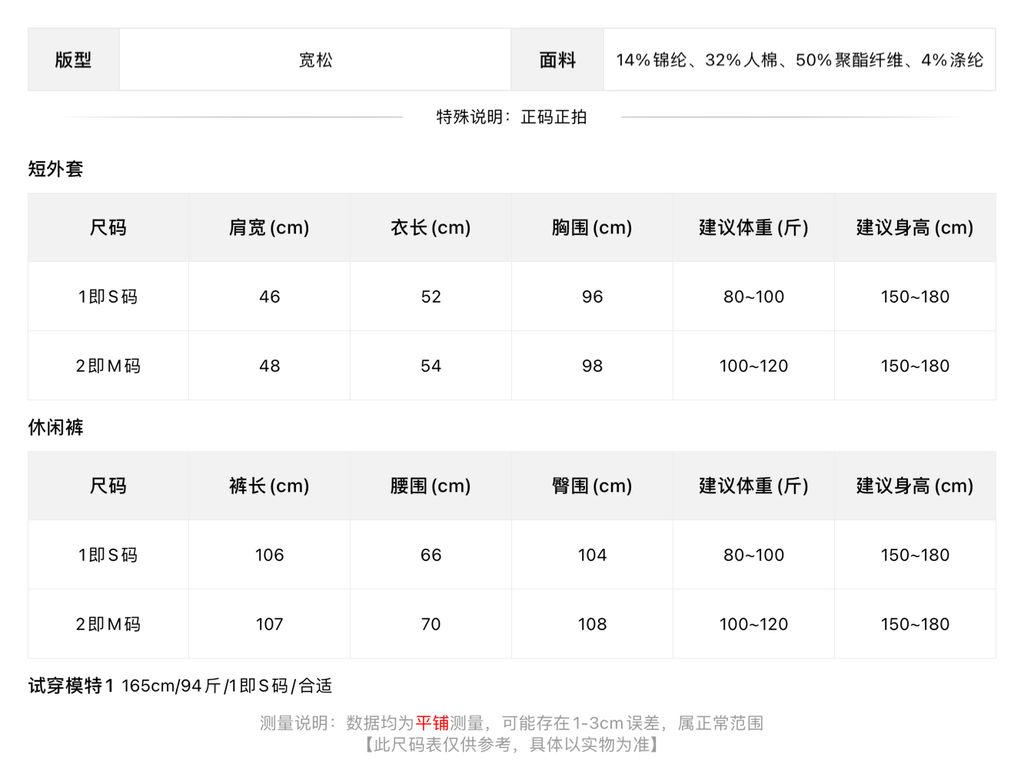Viewport: 1024px width, 783px height.
Task: Select pants length value 106
Action: (x=269, y=555)
